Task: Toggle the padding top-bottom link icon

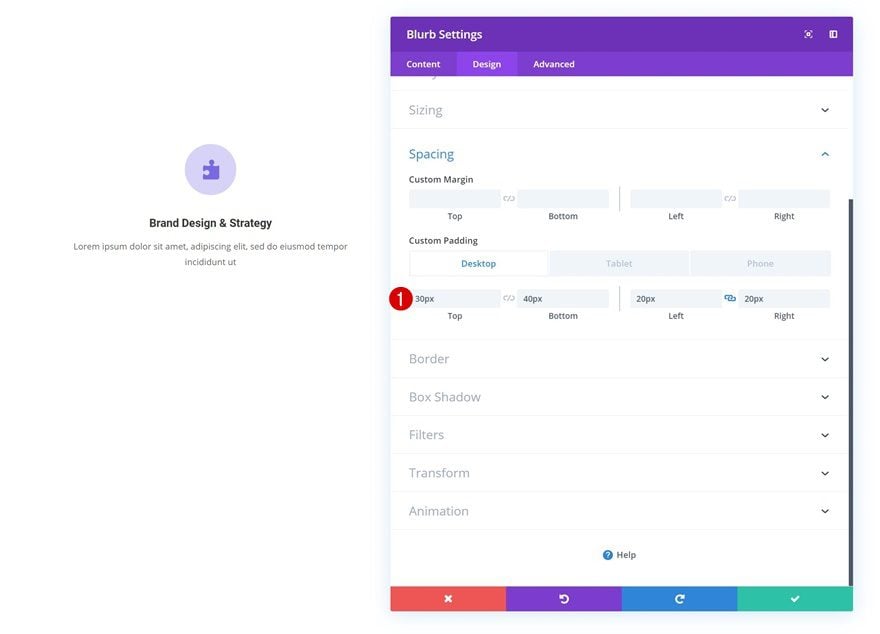Action: [x=509, y=298]
